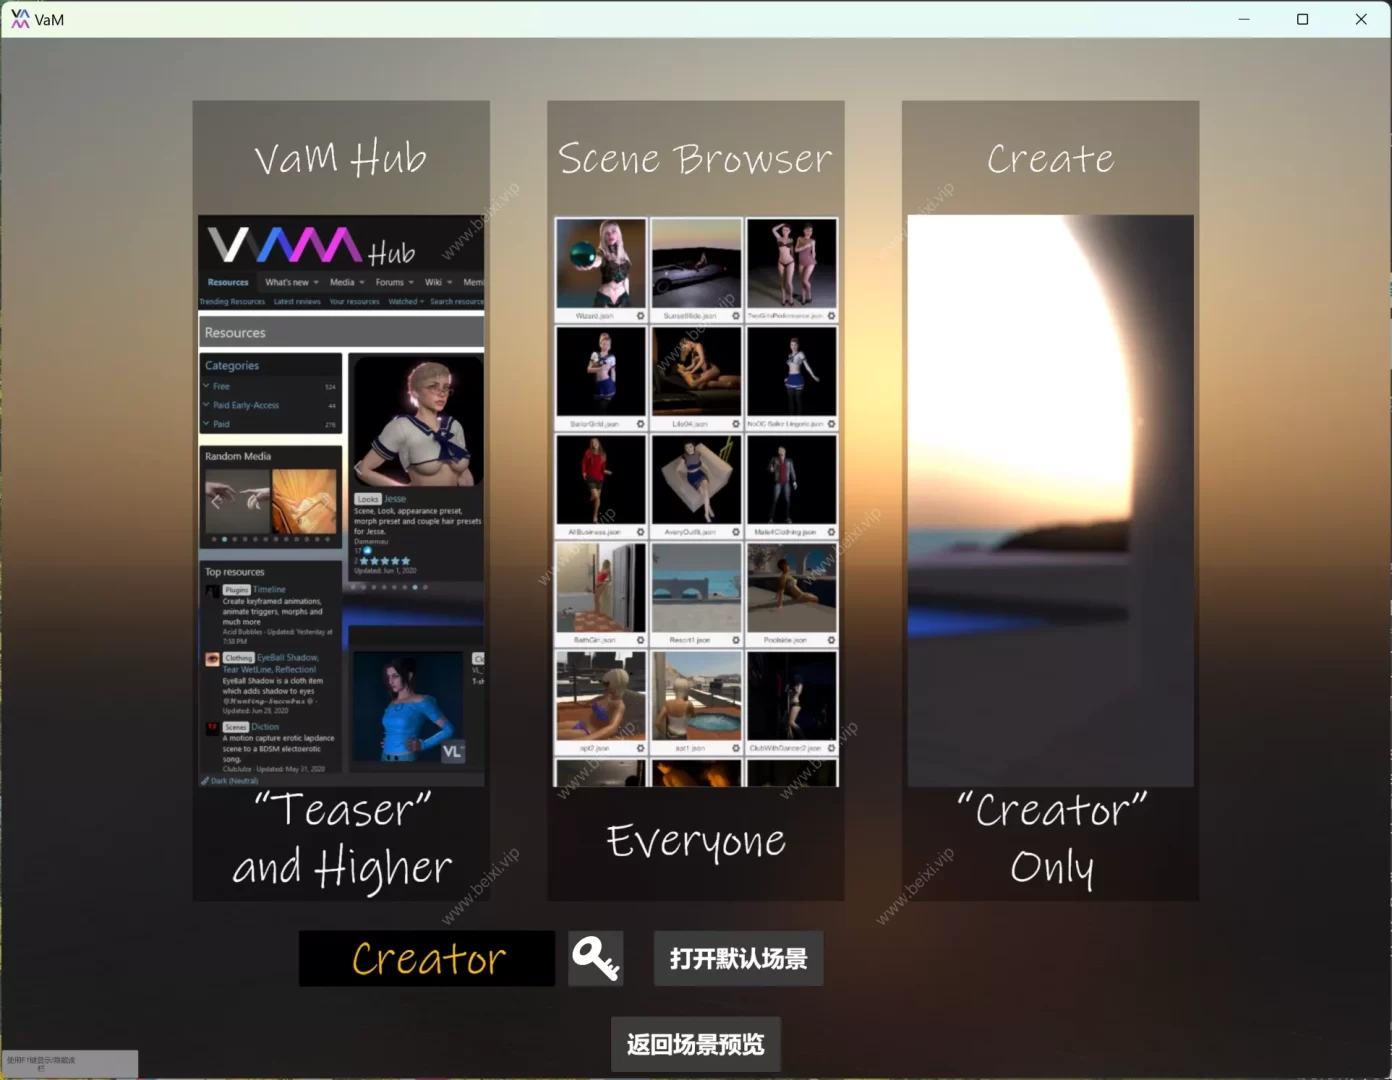Open the Resort1.json gear icon
Viewport: 1392px width, 1080px height.
pos(735,640)
